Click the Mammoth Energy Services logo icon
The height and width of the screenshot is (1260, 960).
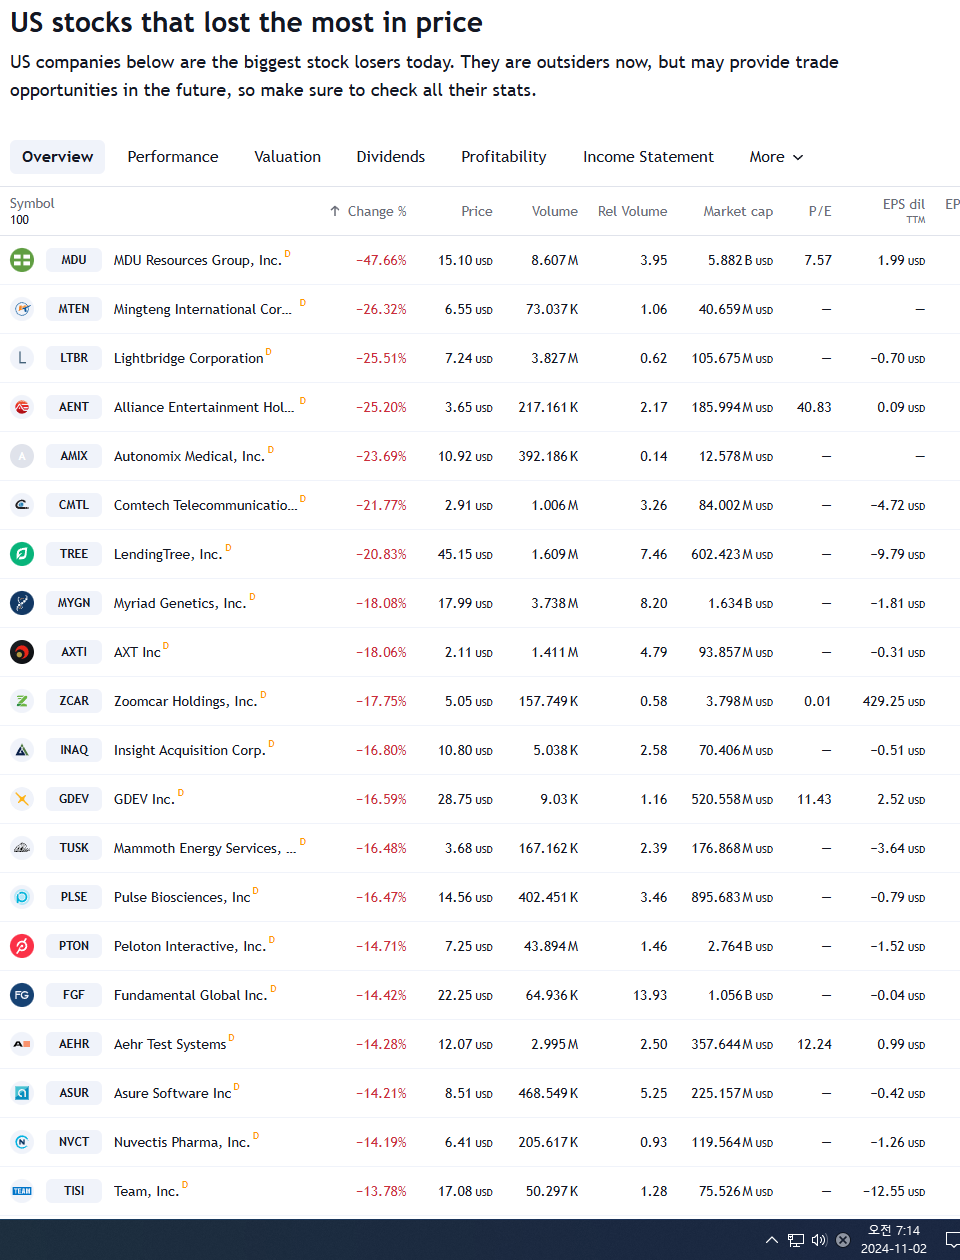pyautogui.click(x=22, y=848)
